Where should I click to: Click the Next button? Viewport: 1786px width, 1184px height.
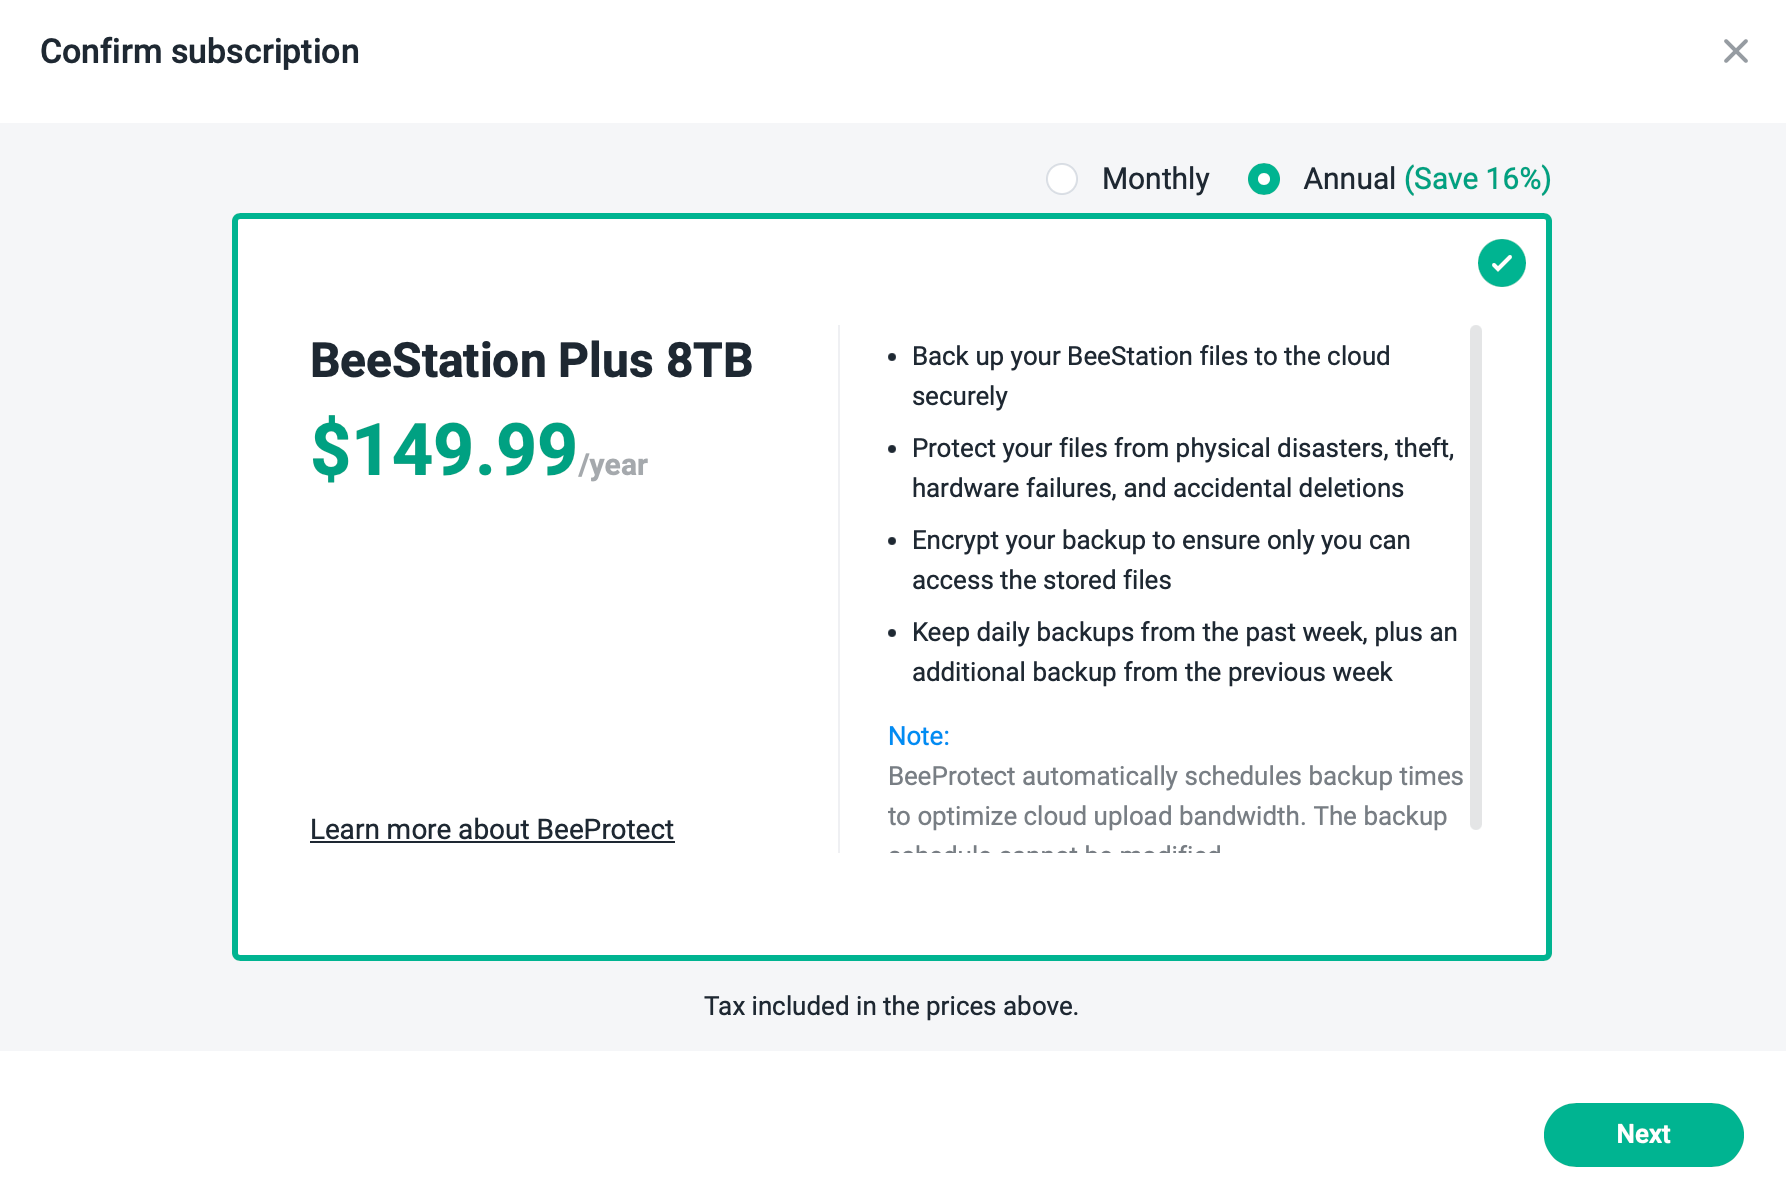[1643, 1134]
